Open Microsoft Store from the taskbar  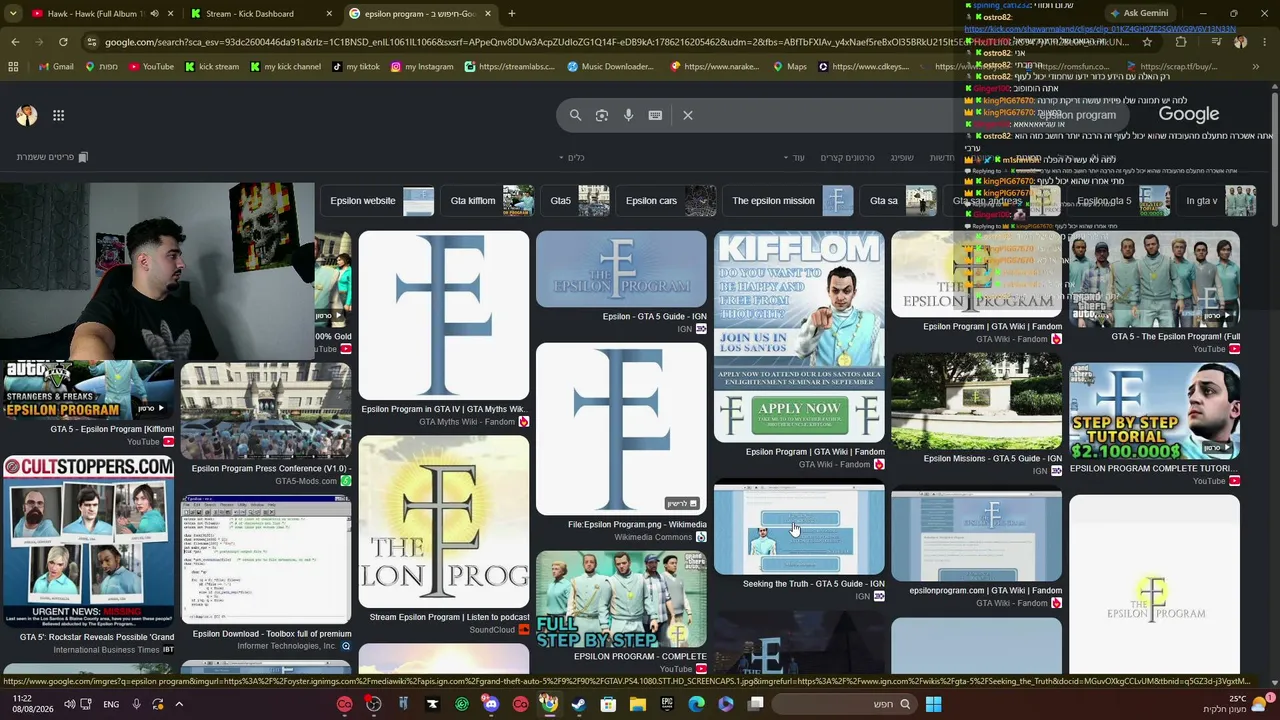pos(608,704)
